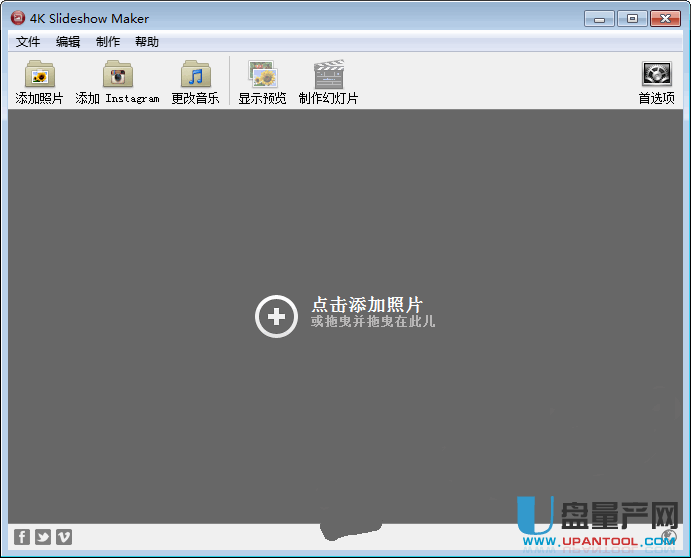This screenshot has width=691, height=558.
Task: Open the Vimeo icon in the bottom bar
Action: click(64, 537)
